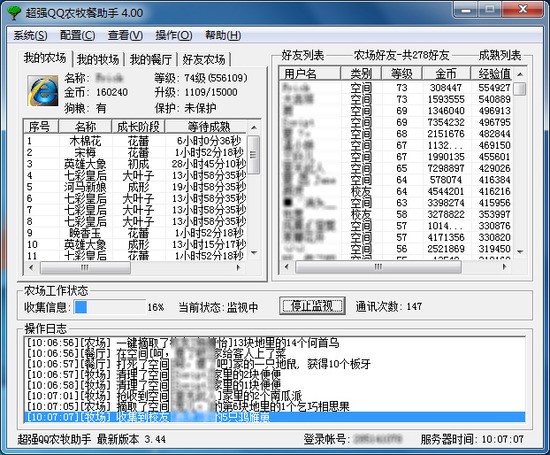The image size is (550, 455).
Task: Switch to 我的牧场 tab
Action: tap(98, 59)
